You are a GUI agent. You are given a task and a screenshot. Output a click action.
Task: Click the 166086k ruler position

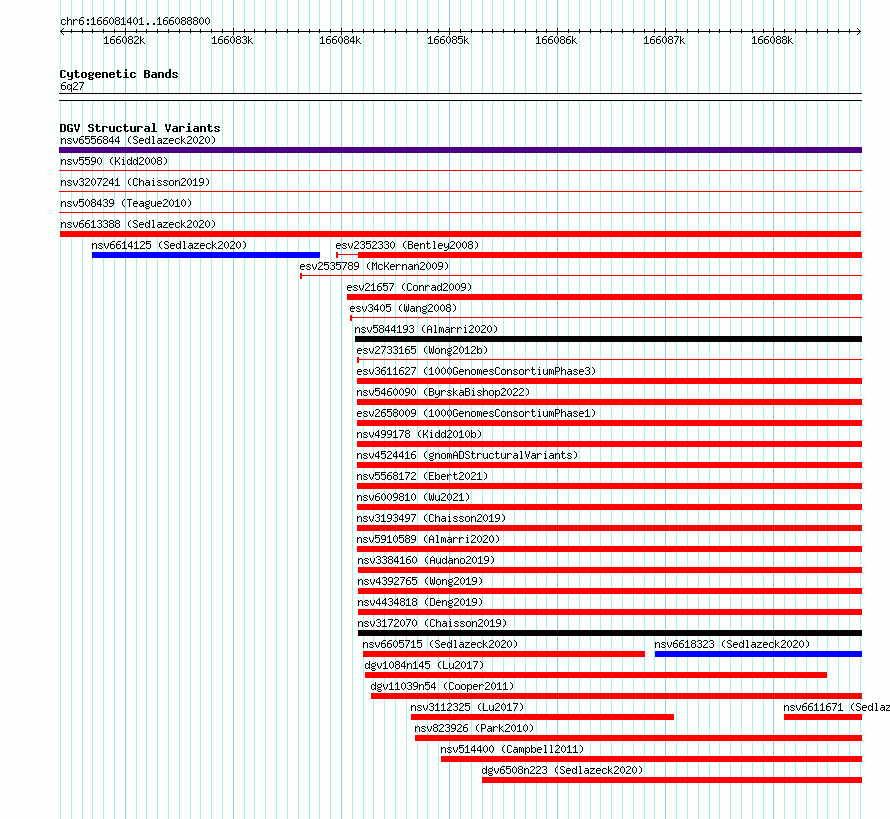[x=556, y=40]
